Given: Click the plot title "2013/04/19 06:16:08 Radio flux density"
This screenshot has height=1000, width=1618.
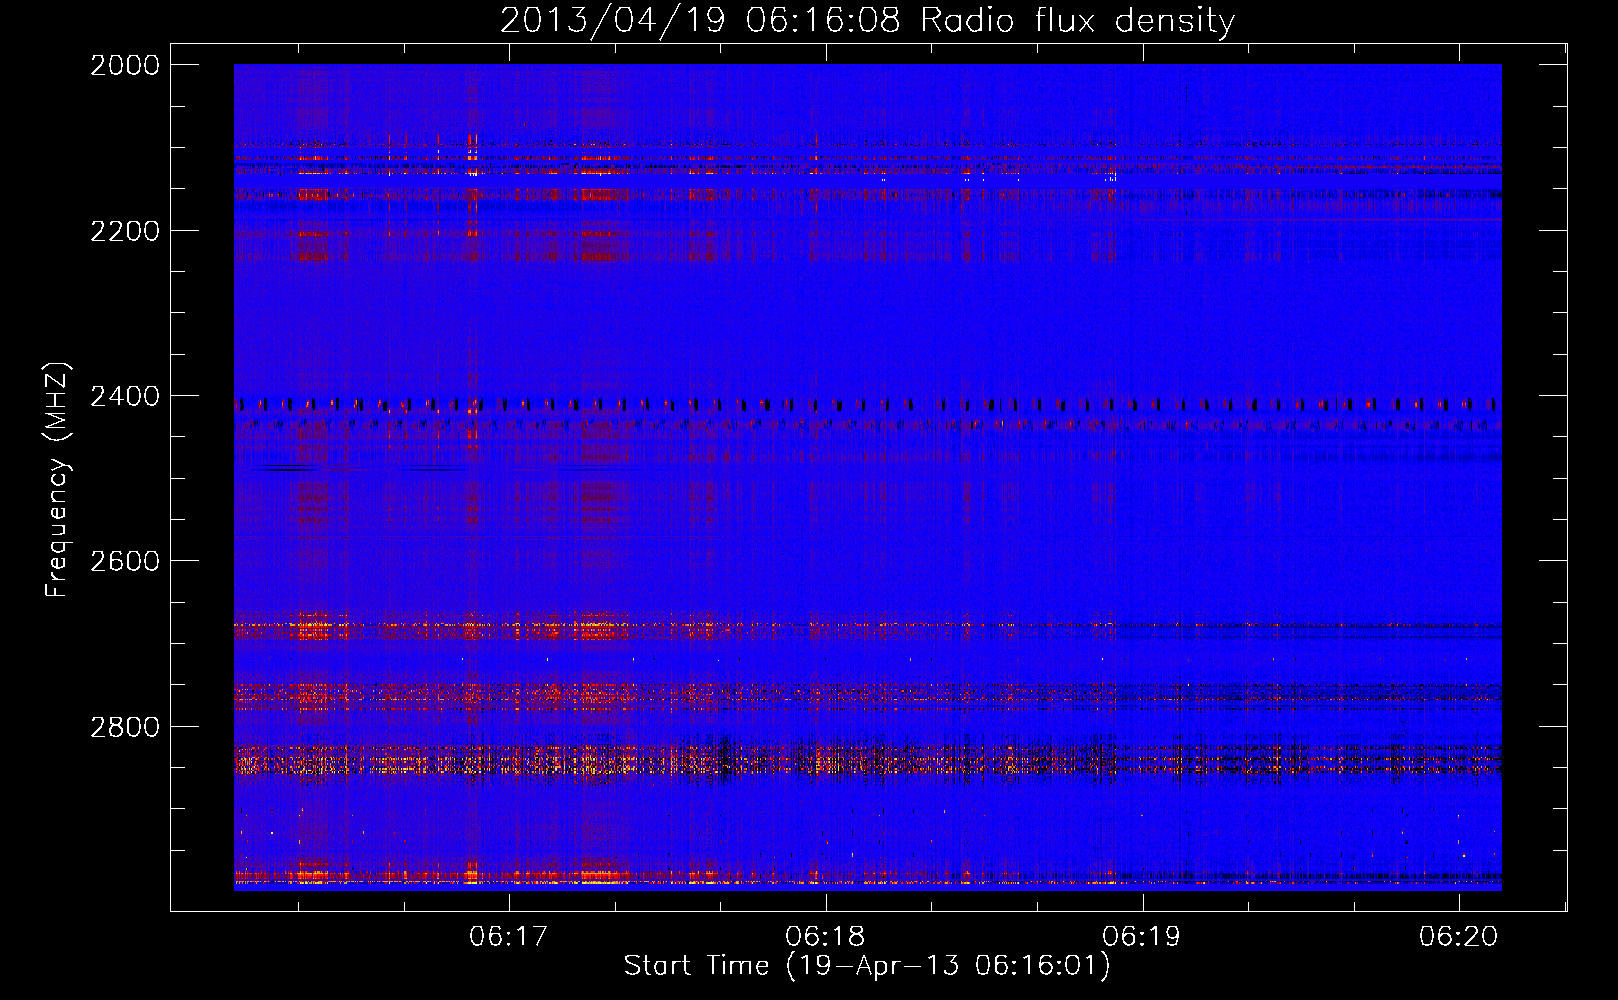Looking at the screenshot, I should [867, 20].
